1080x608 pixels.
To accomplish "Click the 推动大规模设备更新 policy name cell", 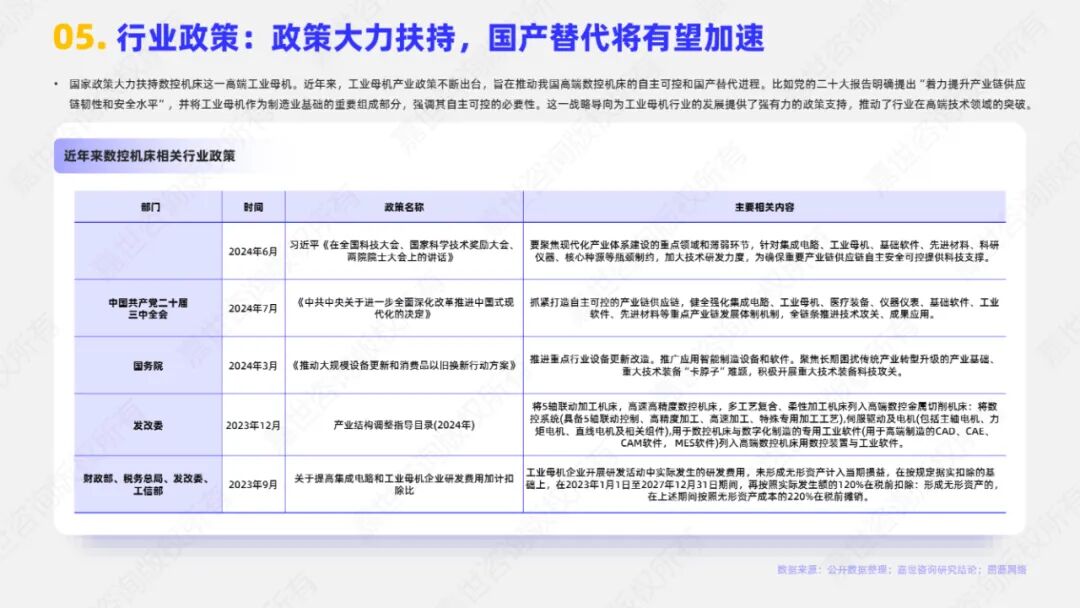I will tap(404, 366).
